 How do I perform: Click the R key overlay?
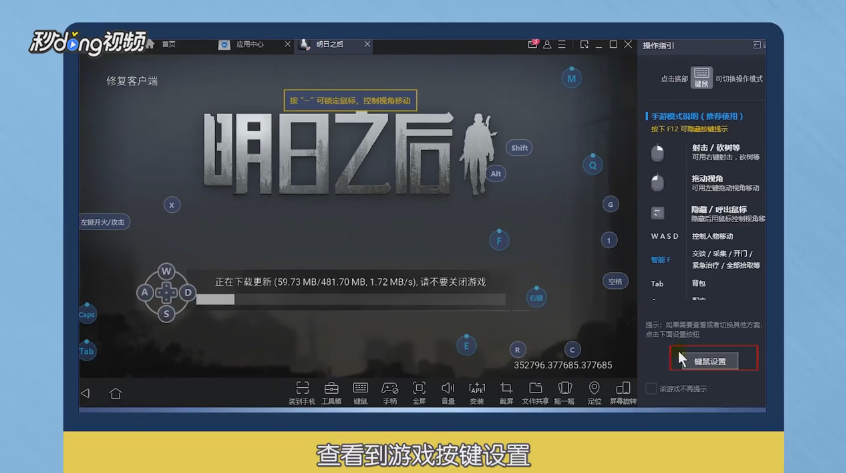tap(517, 350)
